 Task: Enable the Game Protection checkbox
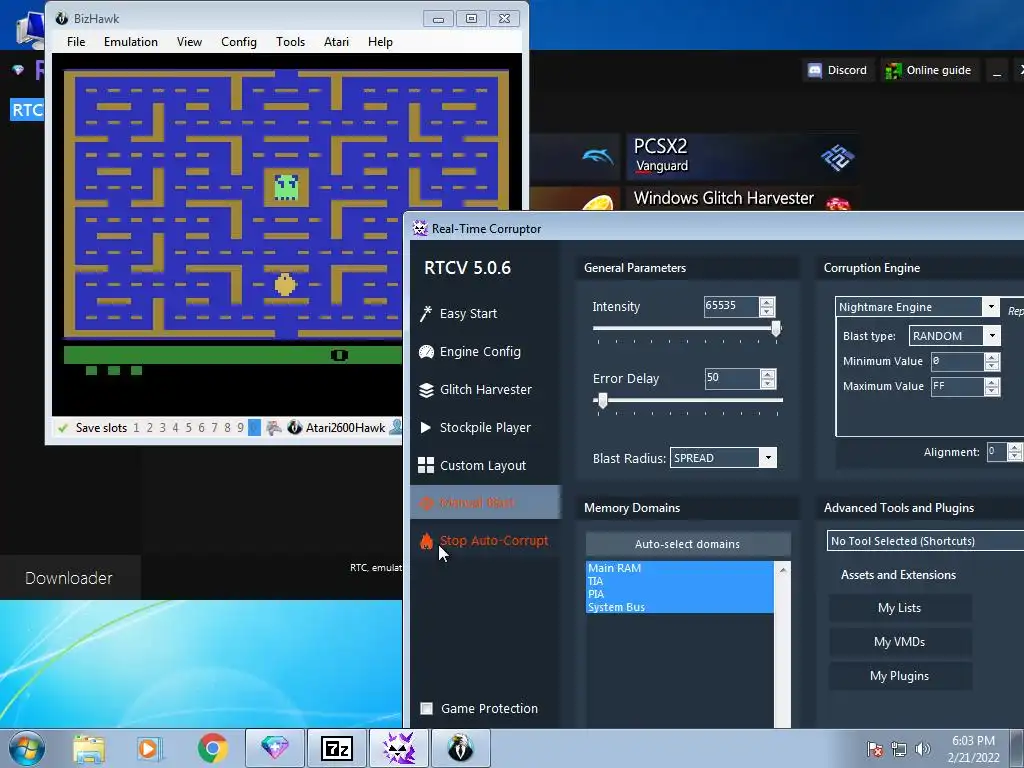click(426, 709)
